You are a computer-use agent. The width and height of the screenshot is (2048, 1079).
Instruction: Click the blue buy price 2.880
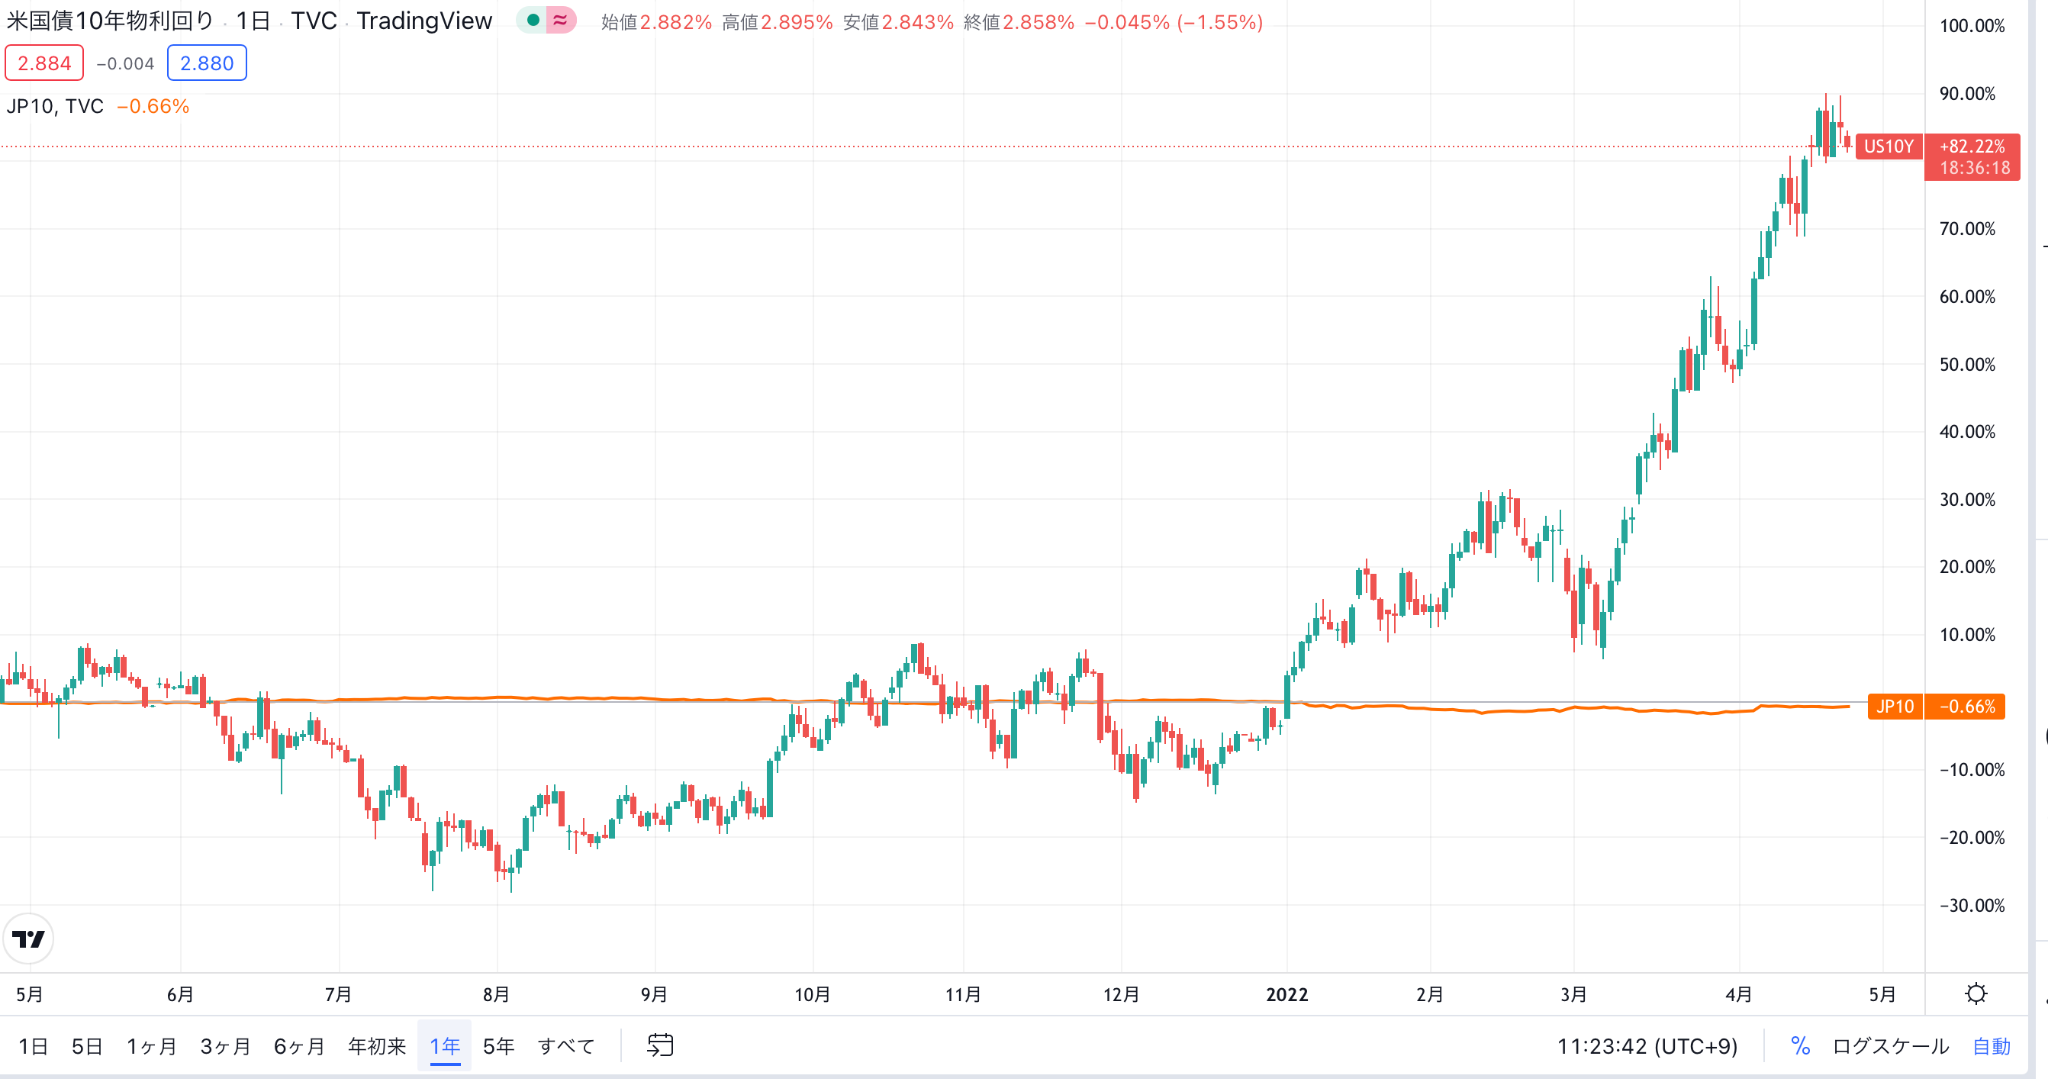click(x=207, y=63)
